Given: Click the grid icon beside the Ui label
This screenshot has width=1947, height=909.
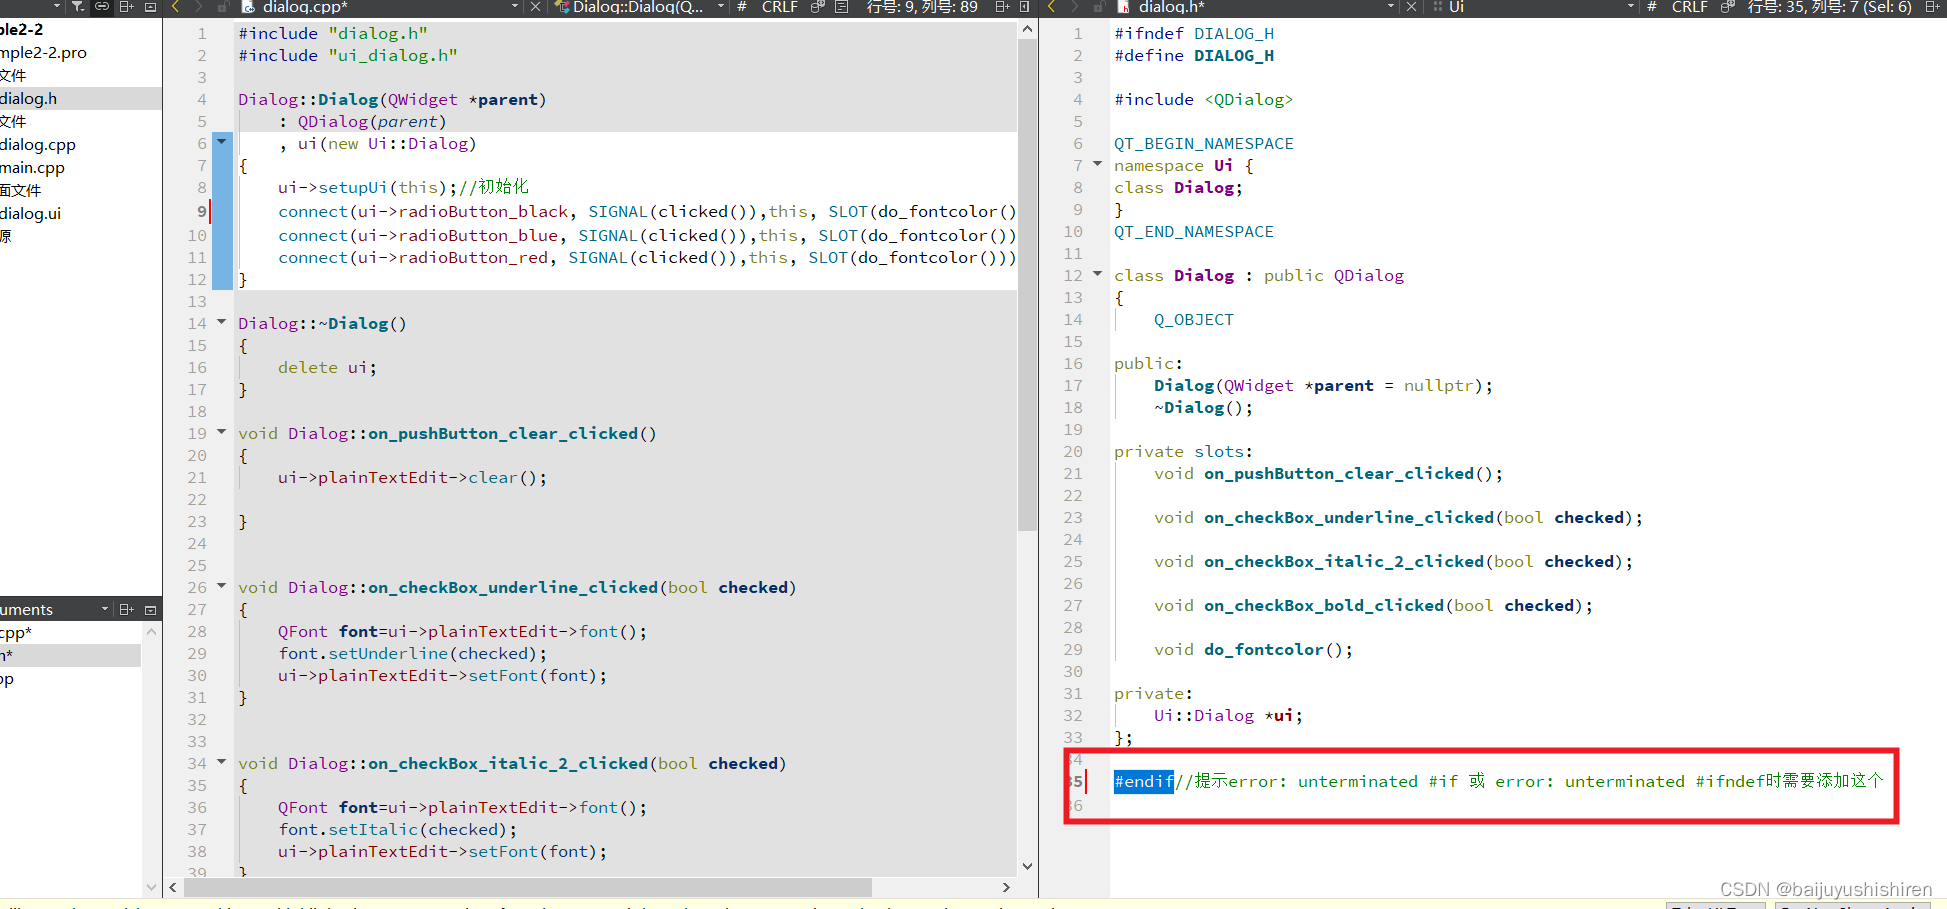Looking at the screenshot, I should pyautogui.click(x=1436, y=7).
